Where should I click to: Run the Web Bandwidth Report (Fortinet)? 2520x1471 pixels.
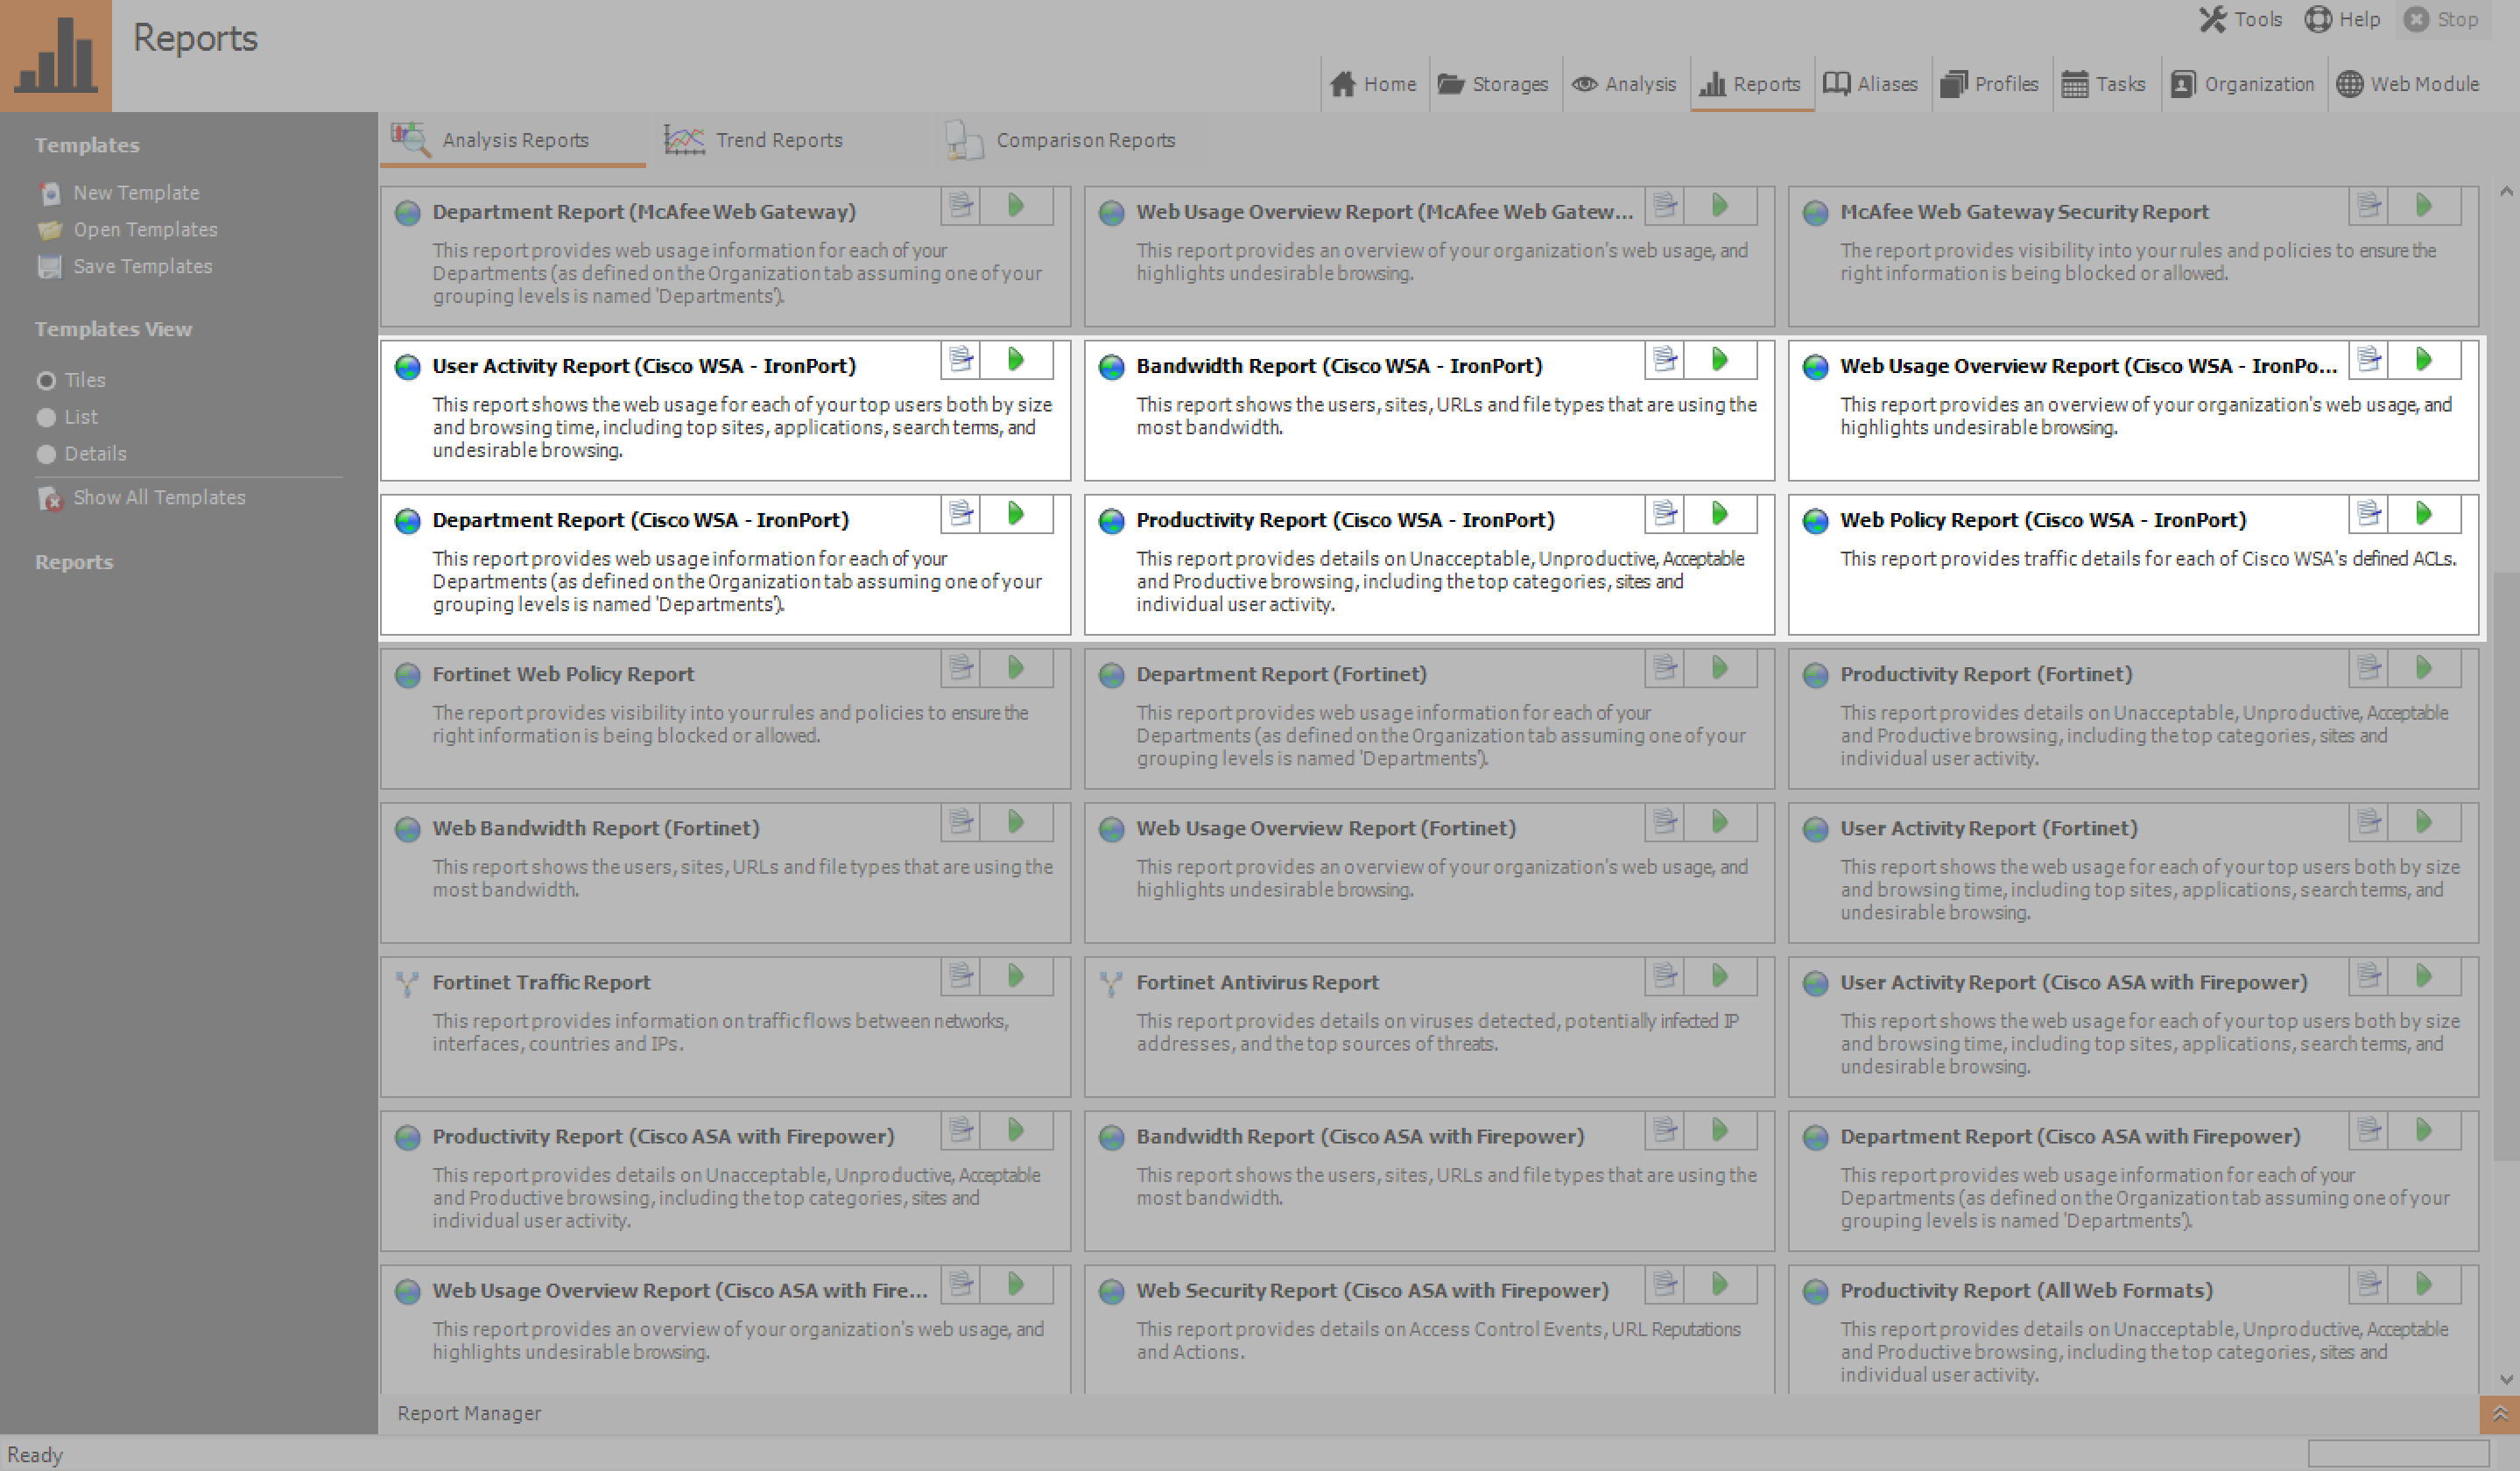1016,822
